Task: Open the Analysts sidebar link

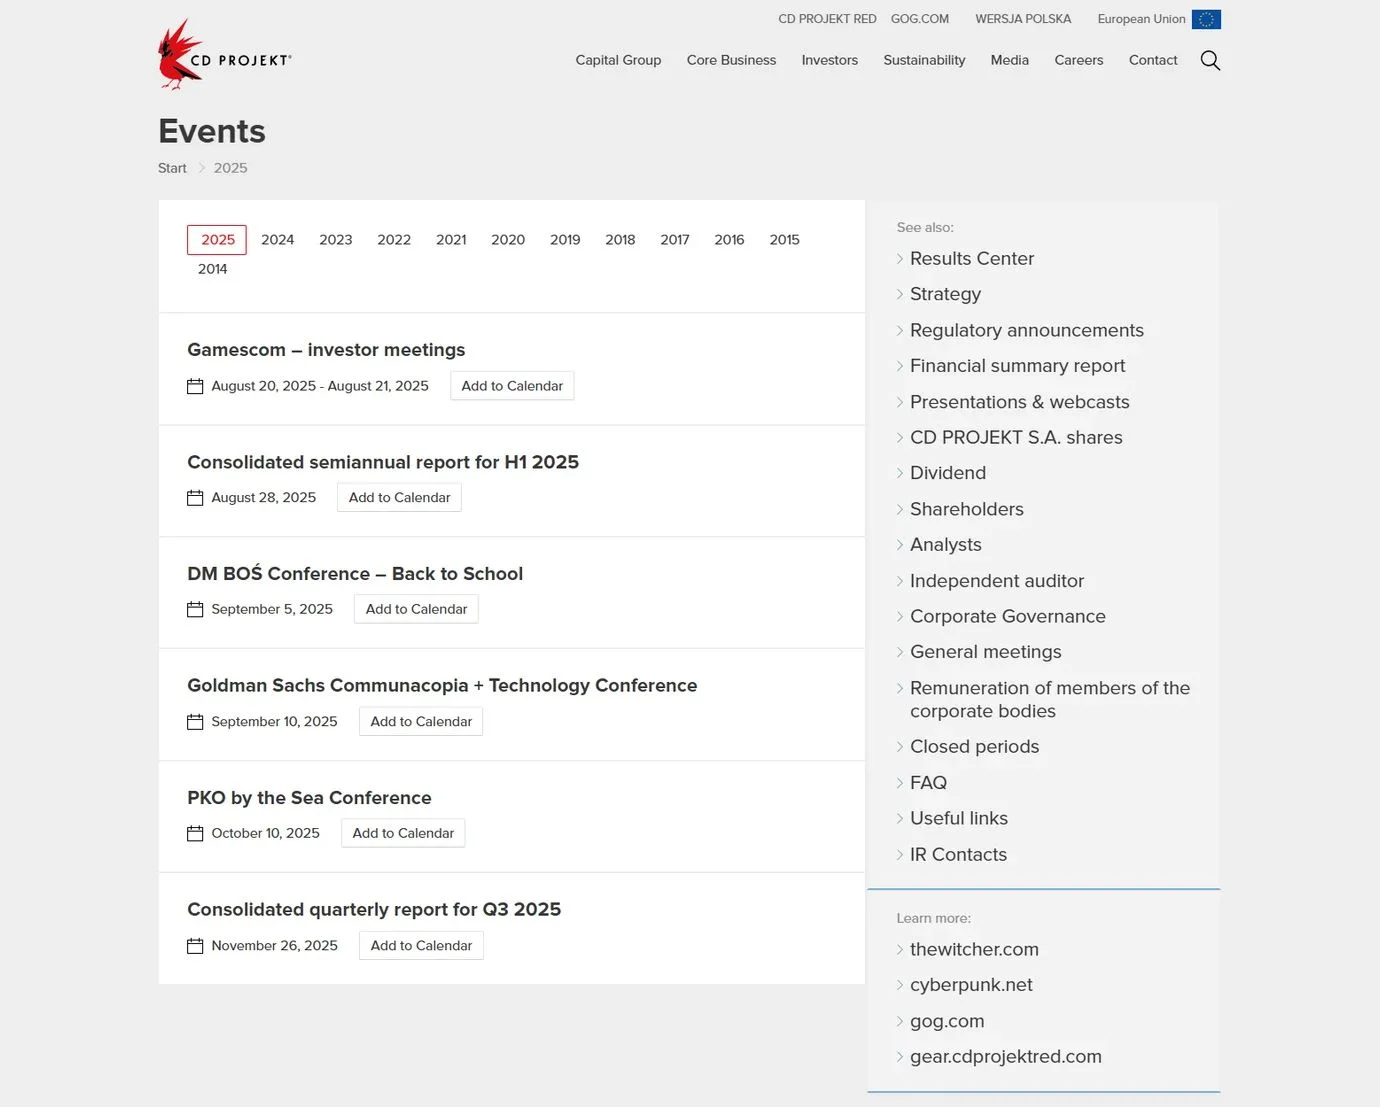Action: [x=946, y=545]
